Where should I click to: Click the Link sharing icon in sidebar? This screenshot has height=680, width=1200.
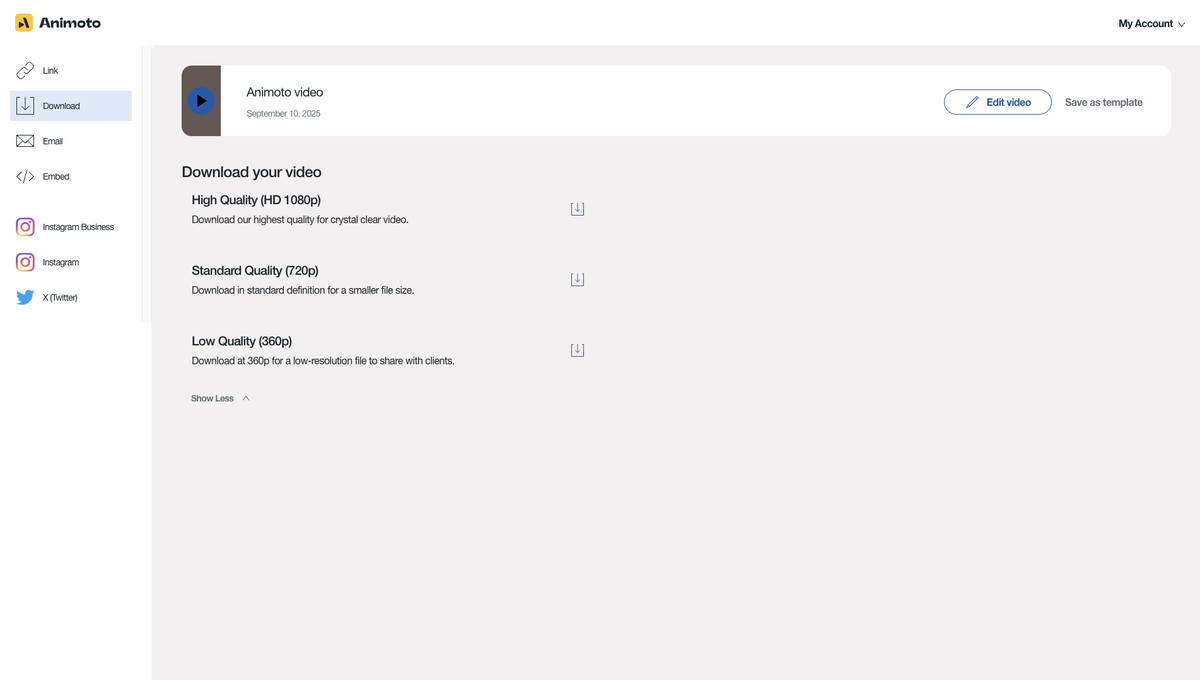pos(24,70)
